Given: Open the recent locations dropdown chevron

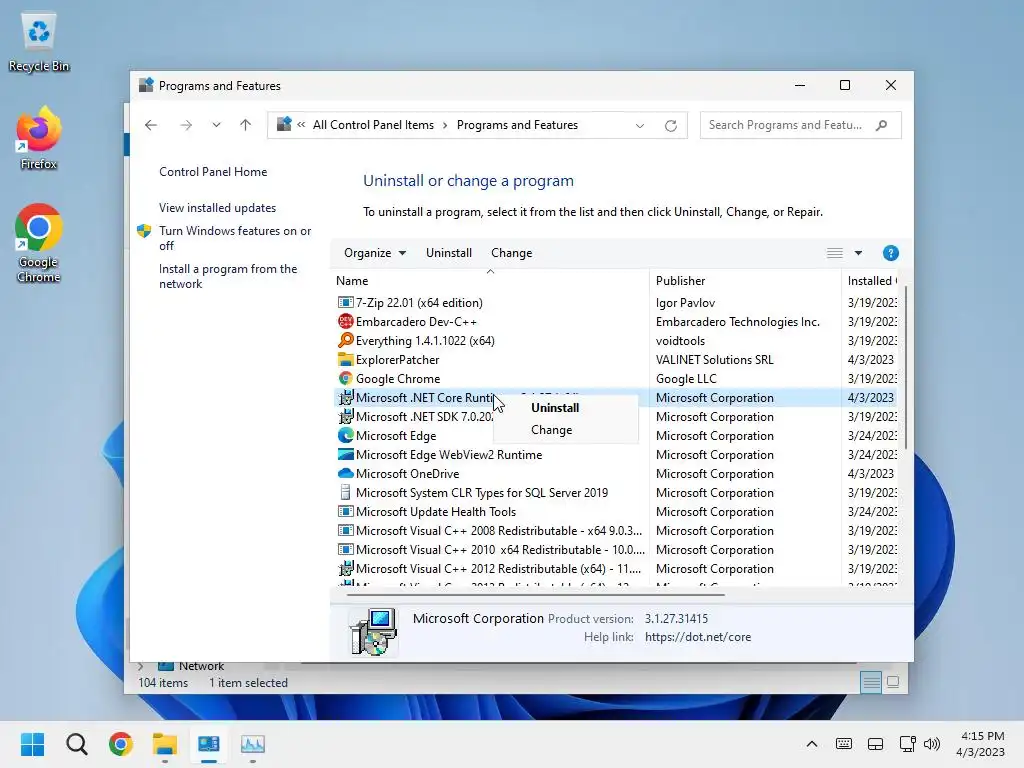Looking at the screenshot, I should 216,125.
